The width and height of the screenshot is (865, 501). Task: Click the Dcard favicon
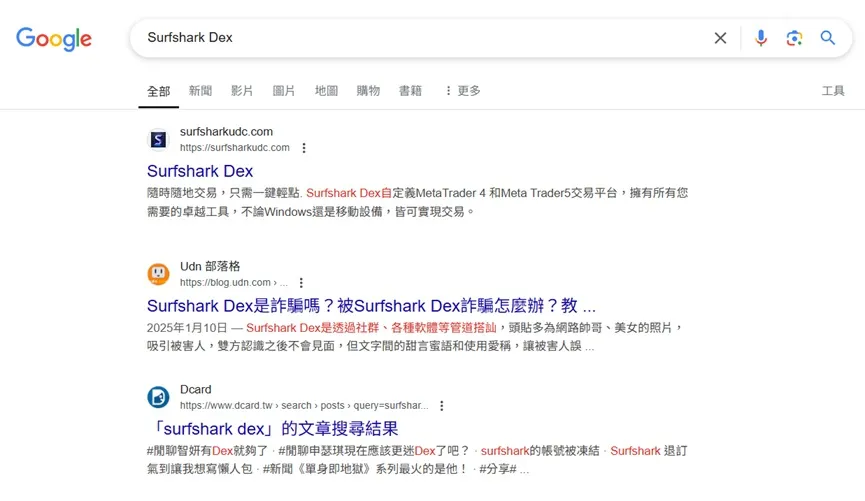point(158,397)
